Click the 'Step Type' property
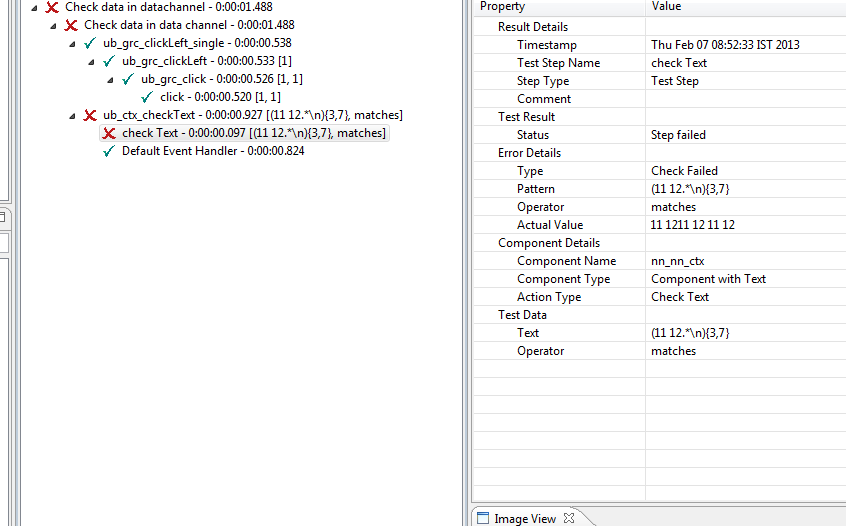The image size is (846, 526). point(543,81)
